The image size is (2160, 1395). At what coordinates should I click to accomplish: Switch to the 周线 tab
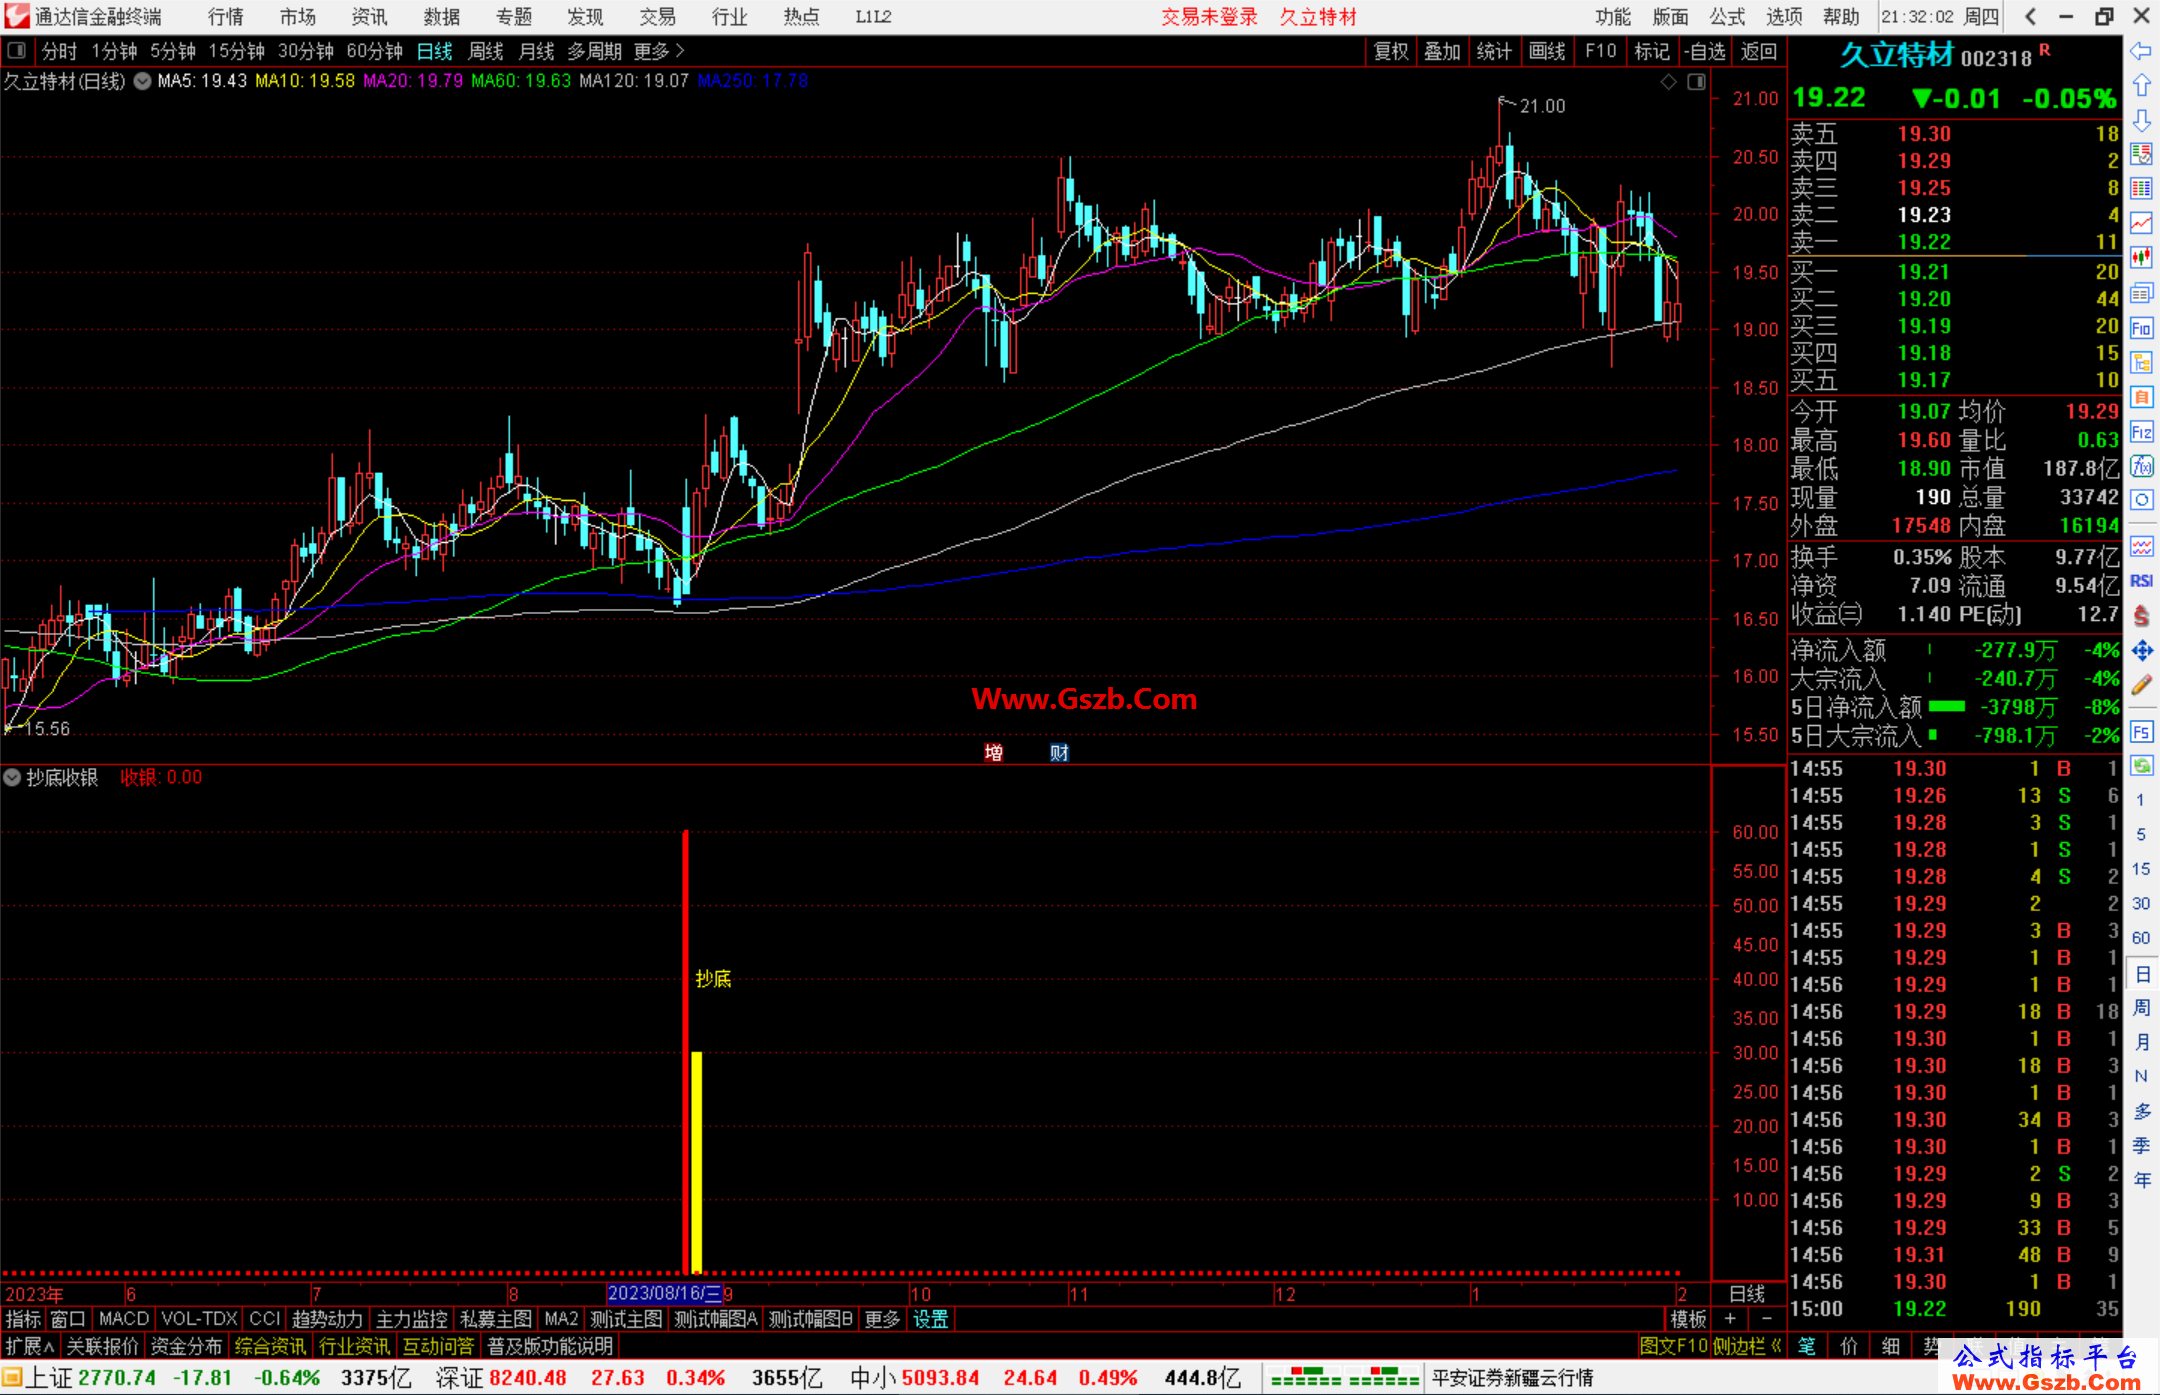(486, 51)
